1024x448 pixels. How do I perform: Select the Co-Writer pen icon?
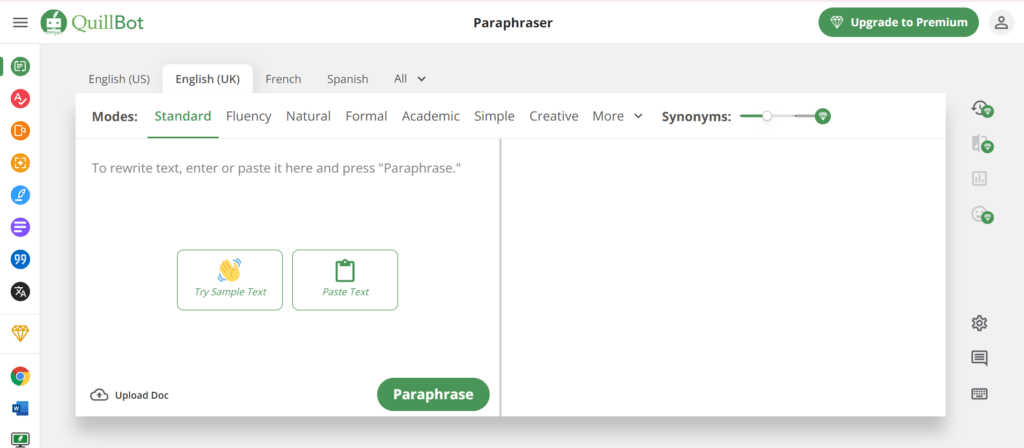(20, 195)
